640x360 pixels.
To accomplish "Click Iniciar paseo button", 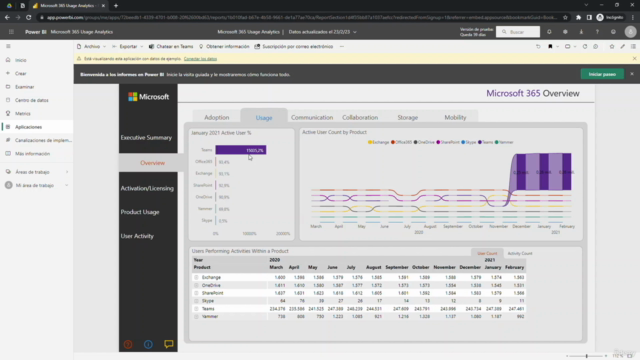I will pyautogui.click(x=602, y=74).
